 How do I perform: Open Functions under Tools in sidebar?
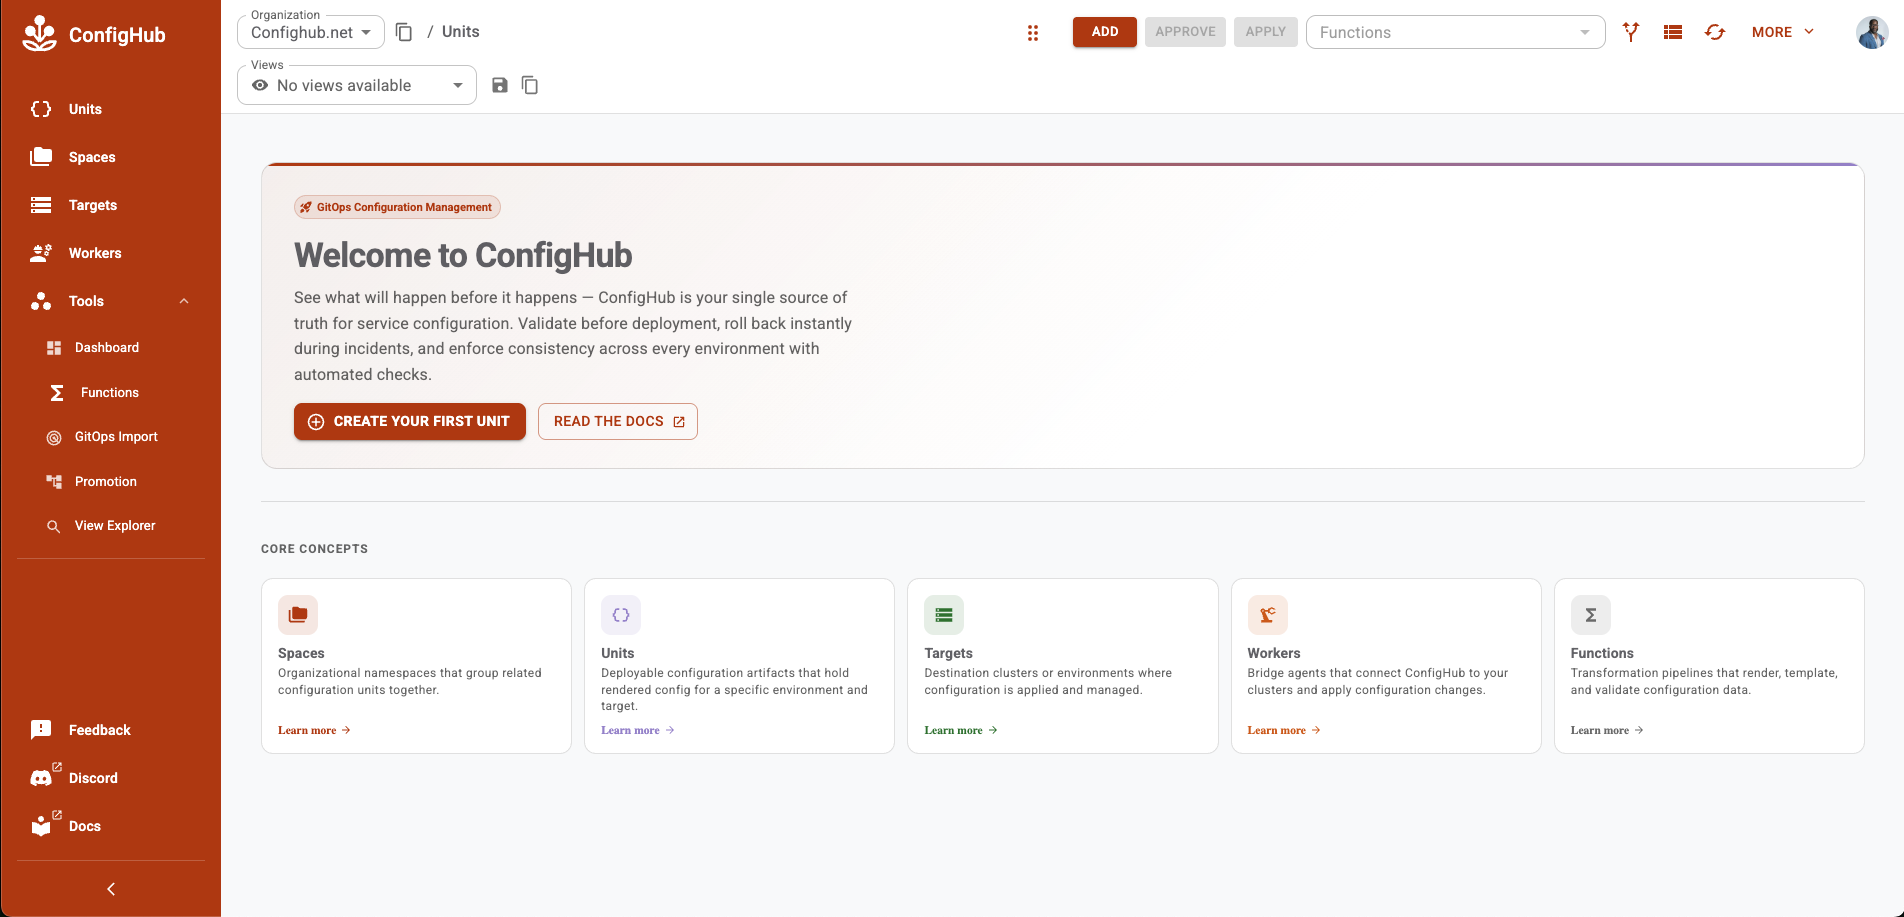coord(110,392)
